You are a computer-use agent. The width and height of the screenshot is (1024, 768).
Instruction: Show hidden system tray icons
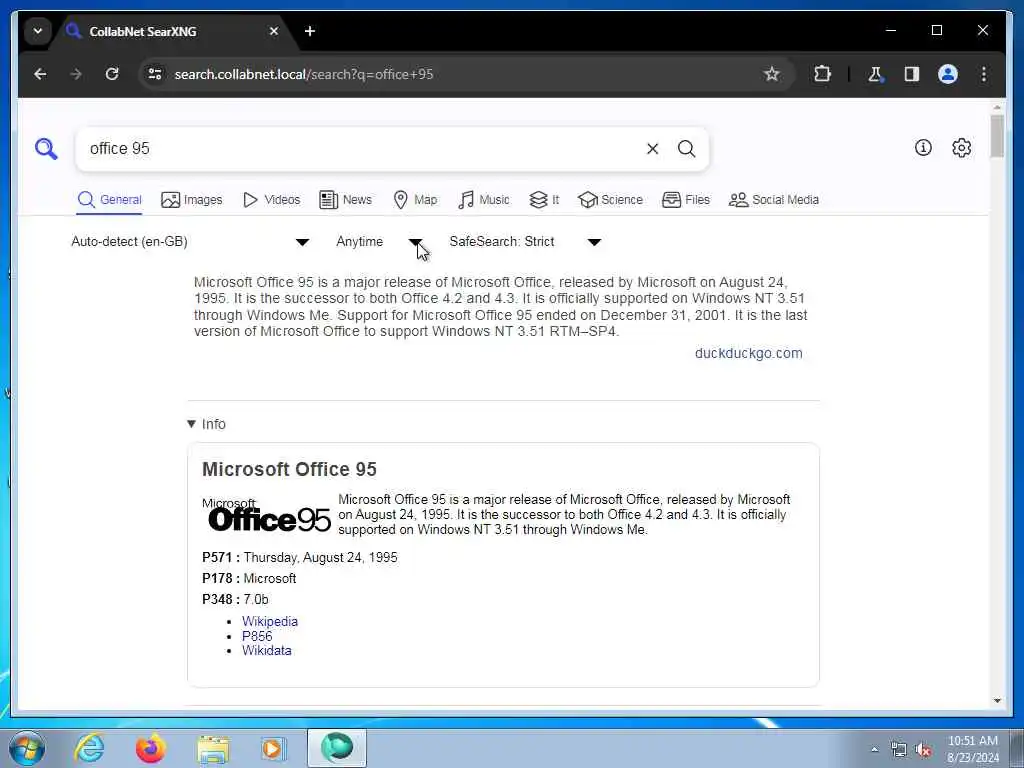874,750
